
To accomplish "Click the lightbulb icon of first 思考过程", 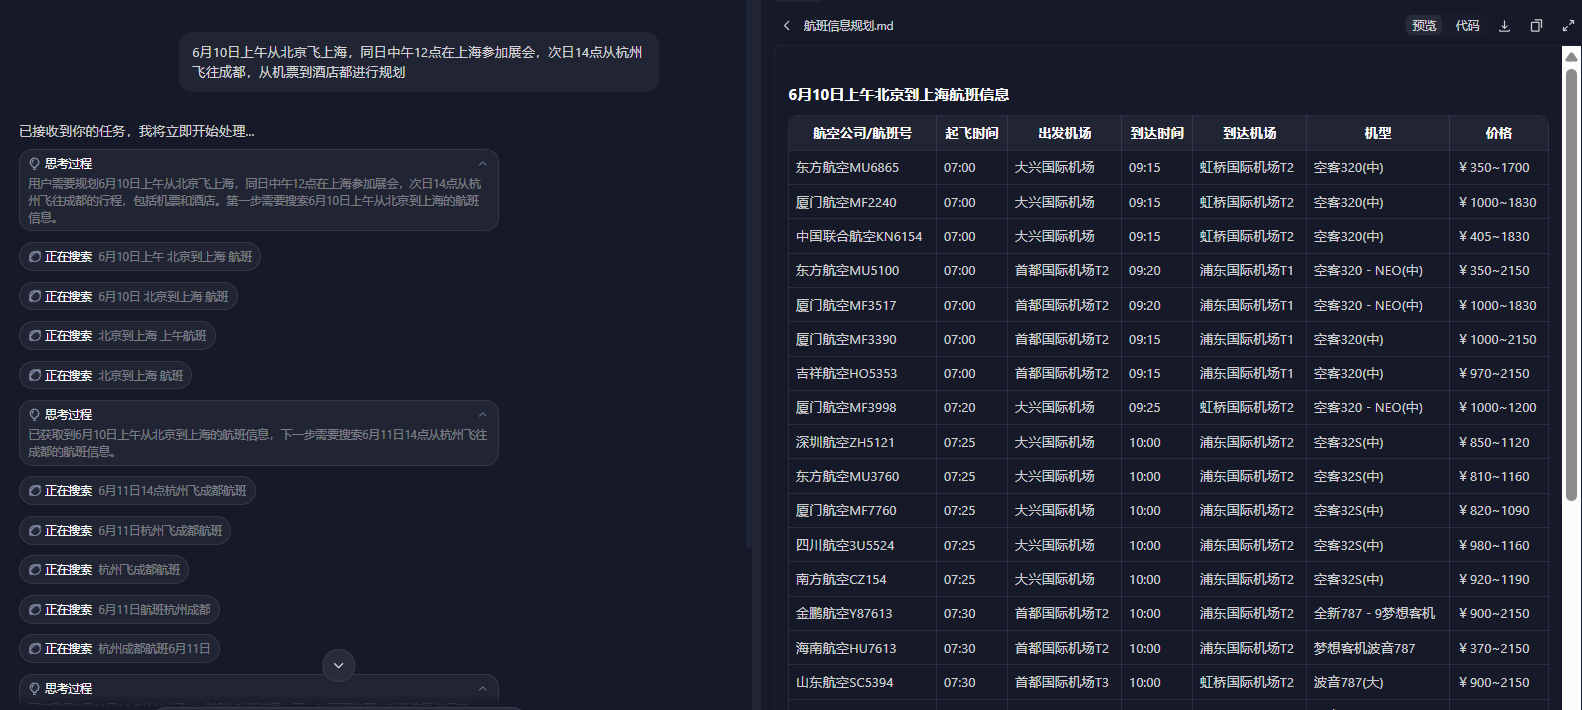I will [35, 163].
